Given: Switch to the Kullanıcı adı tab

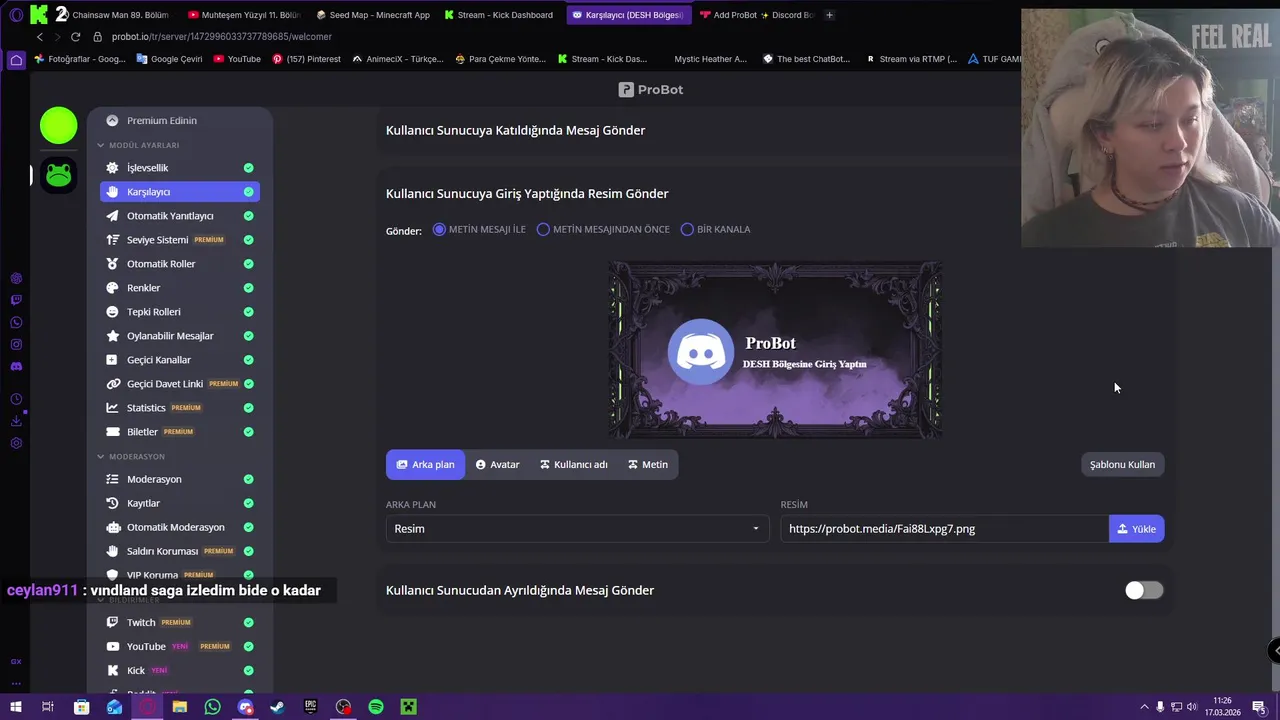Looking at the screenshot, I should [574, 464].
